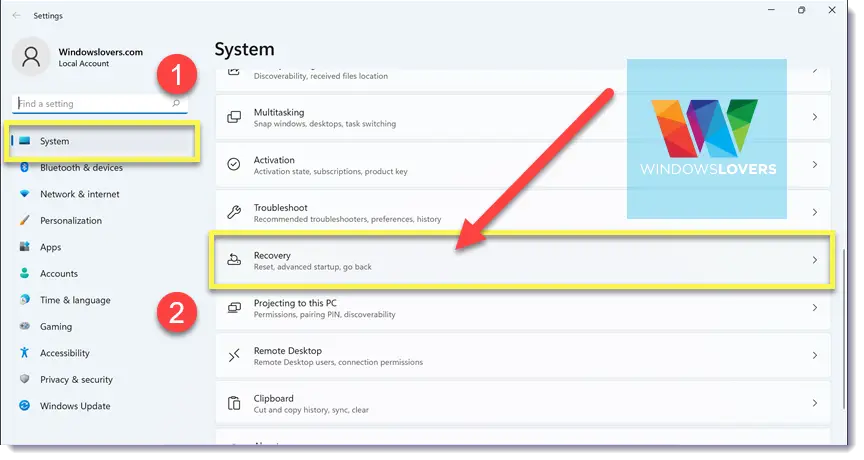864x460 pixels.
Task: Click the Bluetooth icon in sidebar
Action: 24,167
